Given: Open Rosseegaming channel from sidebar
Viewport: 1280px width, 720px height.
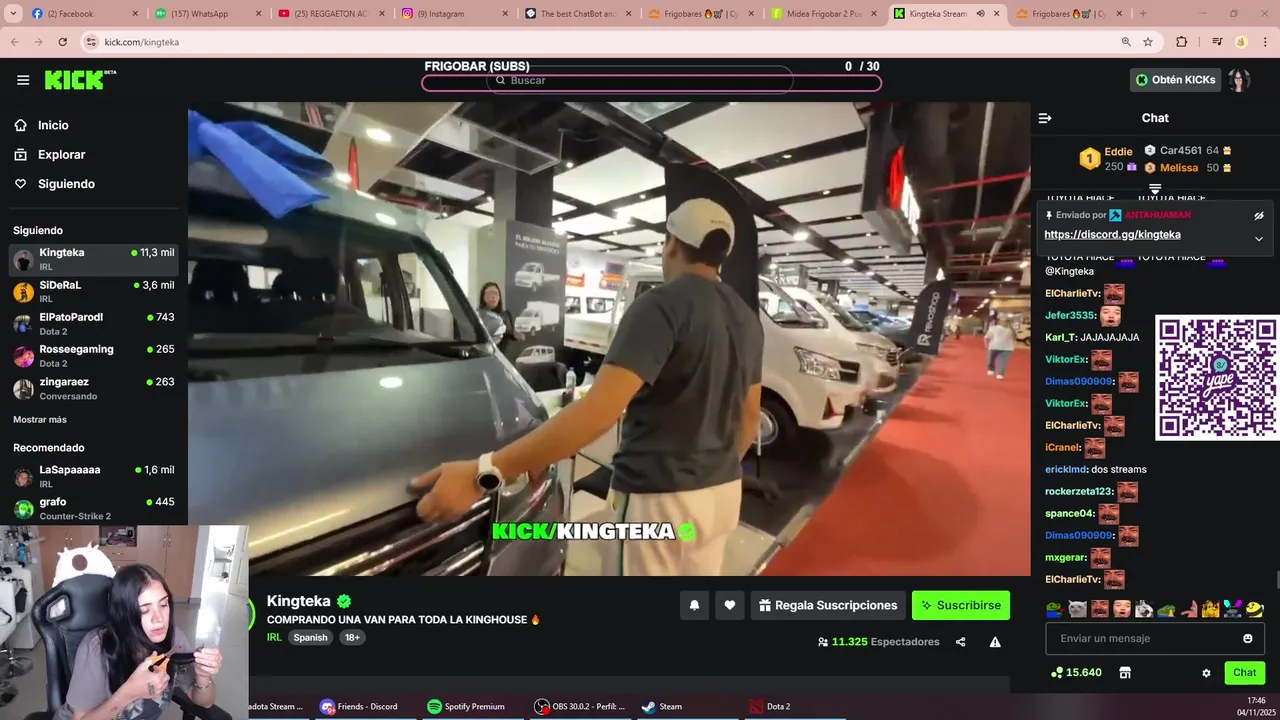Looking at the screenshot, I should coord(94,355).
